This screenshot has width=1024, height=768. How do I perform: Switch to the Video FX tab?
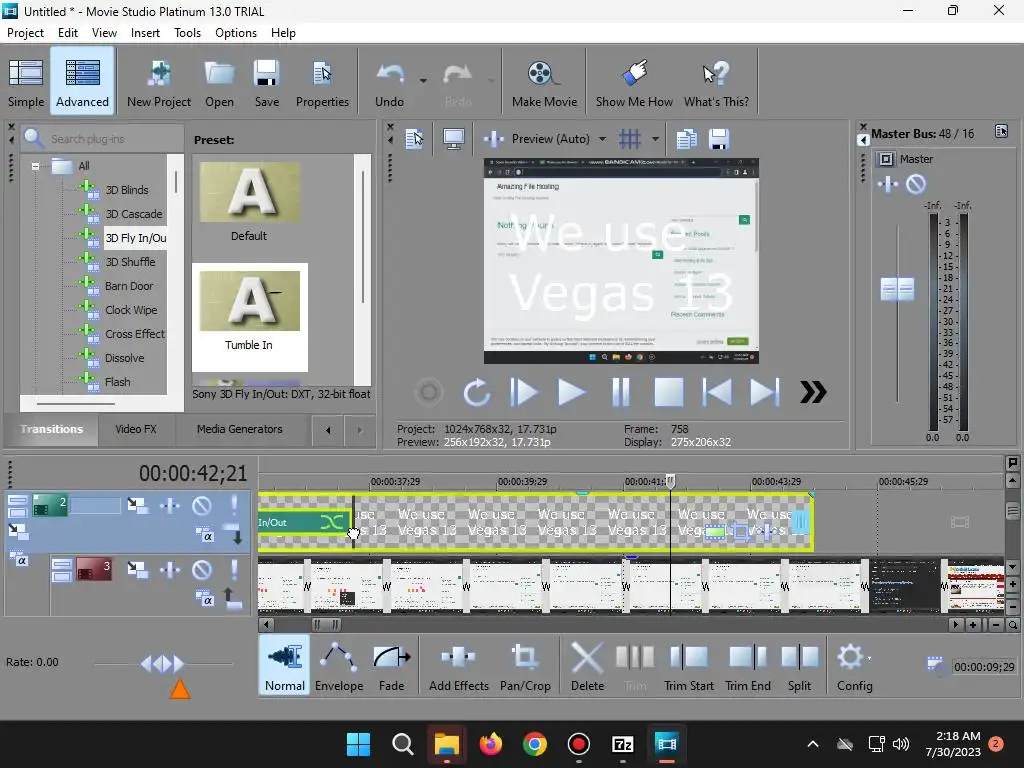pos(136,429)
